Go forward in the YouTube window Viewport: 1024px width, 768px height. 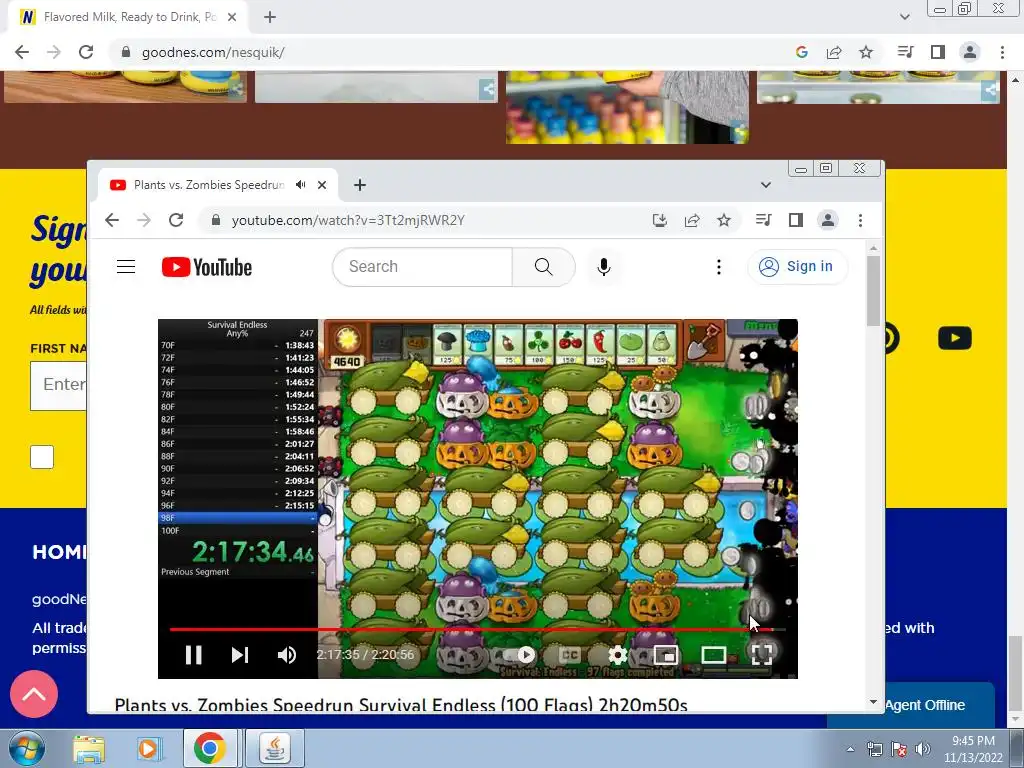pos(144,220)
